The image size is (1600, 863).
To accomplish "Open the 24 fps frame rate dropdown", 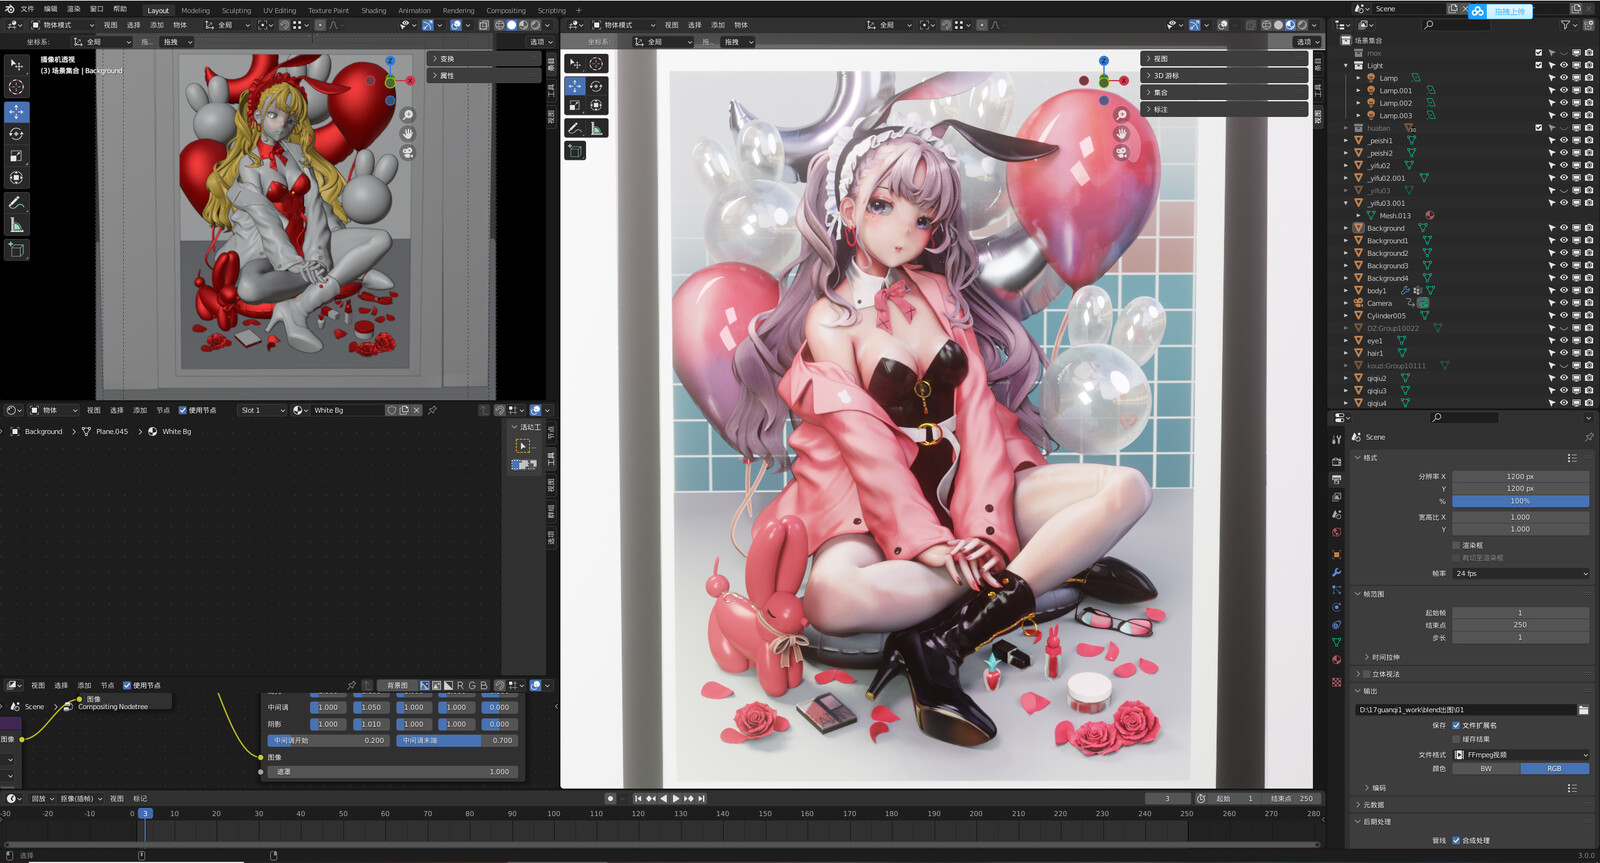I will [1521, 573].
